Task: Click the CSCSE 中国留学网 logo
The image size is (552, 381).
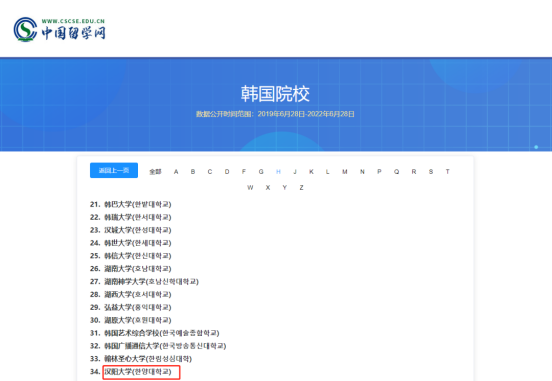Action: 59,29
